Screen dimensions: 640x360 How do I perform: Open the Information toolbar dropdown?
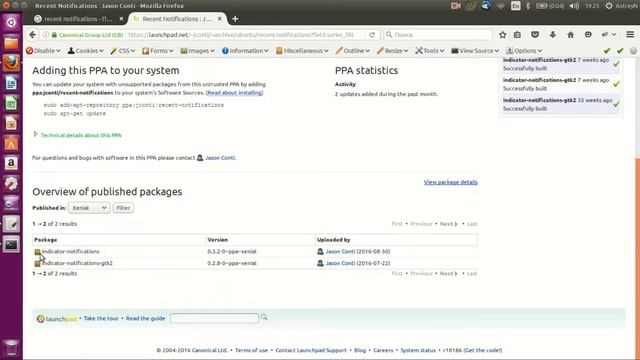(x=245, y=51)
